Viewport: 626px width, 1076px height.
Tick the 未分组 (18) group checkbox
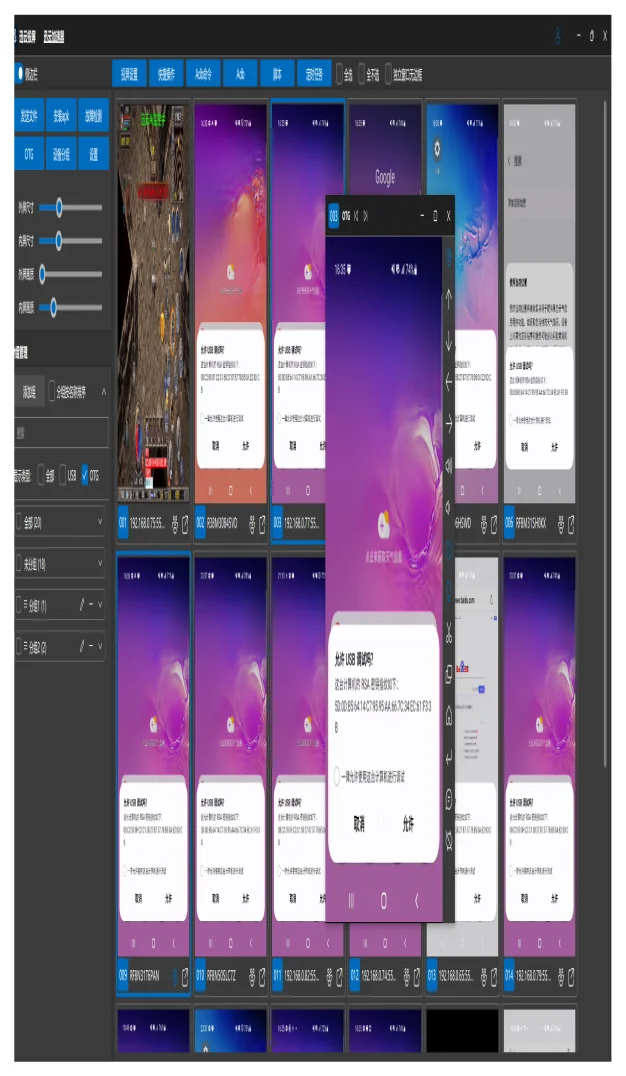[x=19, y=563]
